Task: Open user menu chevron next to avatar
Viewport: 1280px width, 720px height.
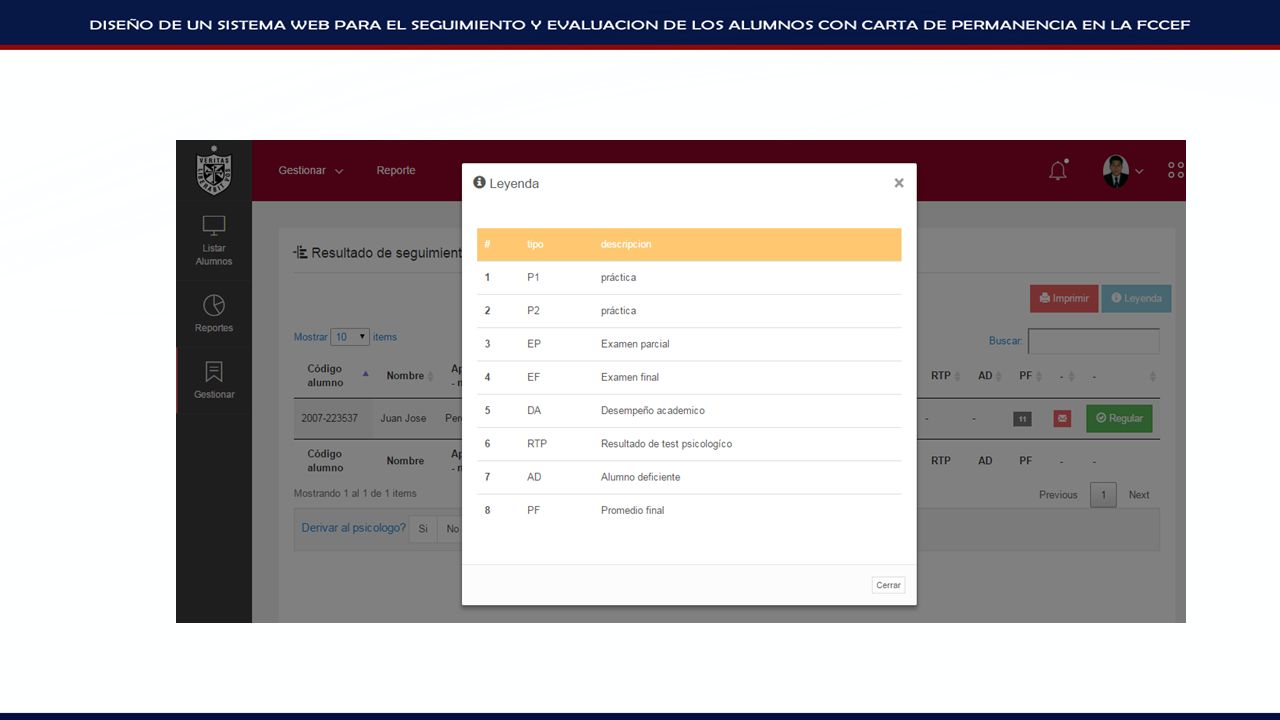Action: [x=1139, y=172]
